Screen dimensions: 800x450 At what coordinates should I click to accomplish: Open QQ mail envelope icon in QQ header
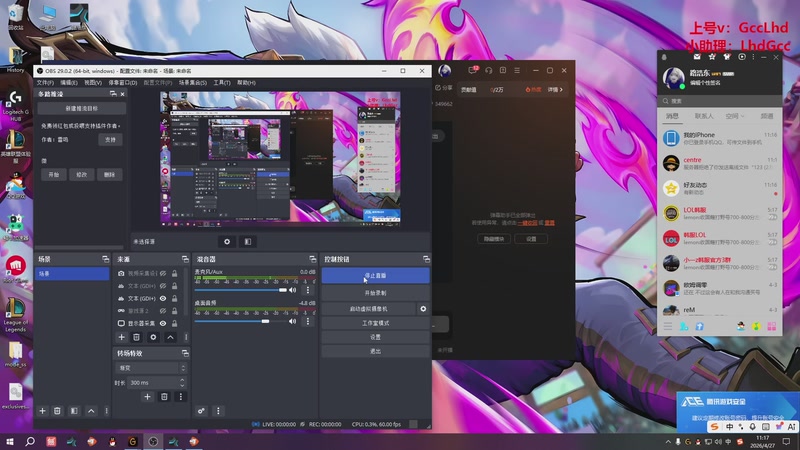coord(697,57)
